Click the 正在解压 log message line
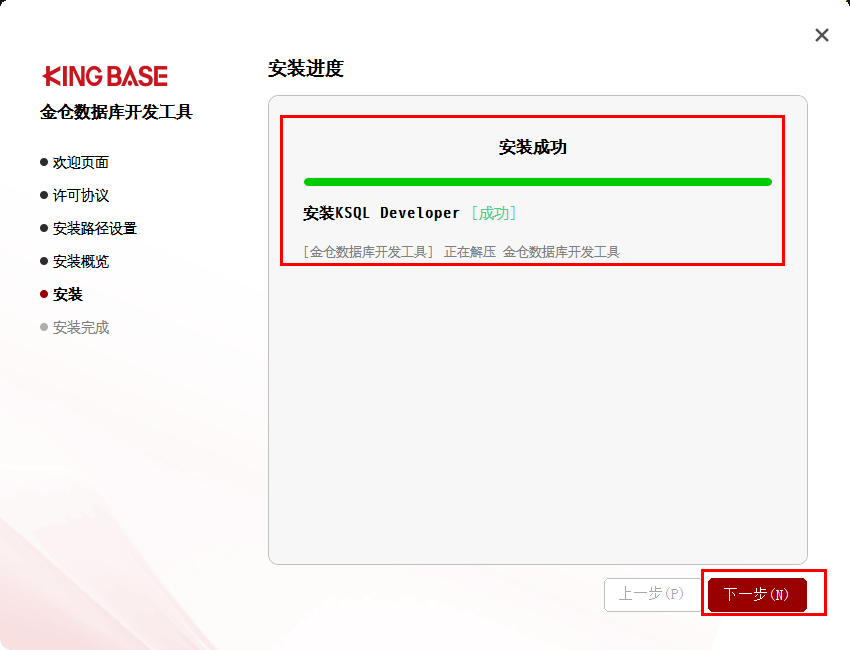The height and width of the screenshot is (650, 850). pyautogui.click(x=461, y=252)
